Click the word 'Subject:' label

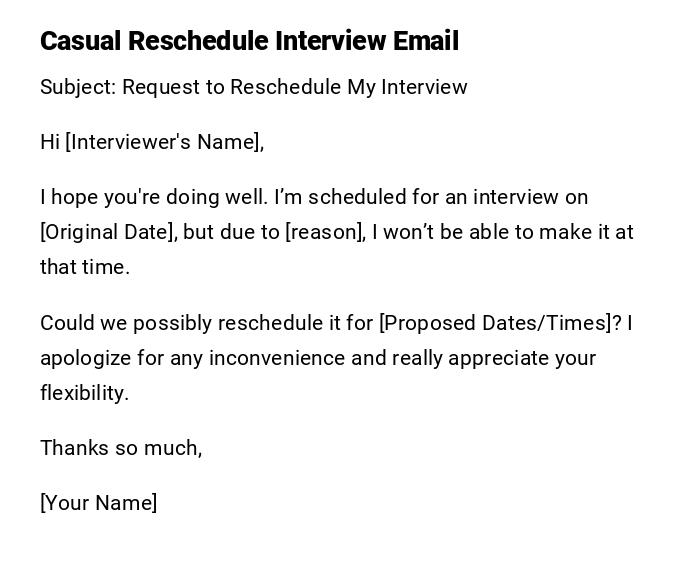tap(78, 87)
